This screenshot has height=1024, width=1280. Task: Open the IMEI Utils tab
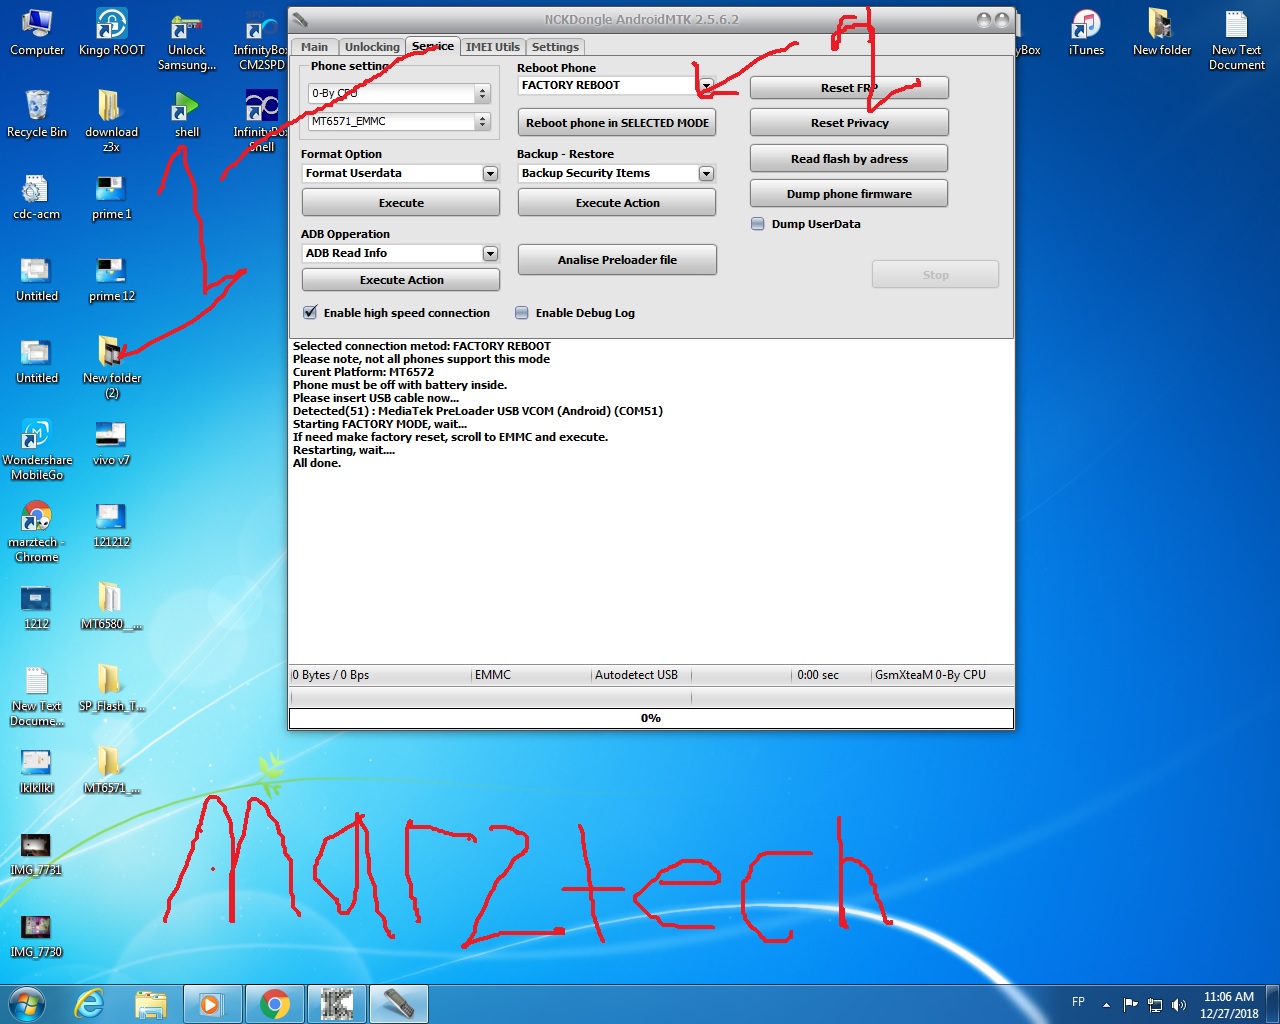click(493, 47)
